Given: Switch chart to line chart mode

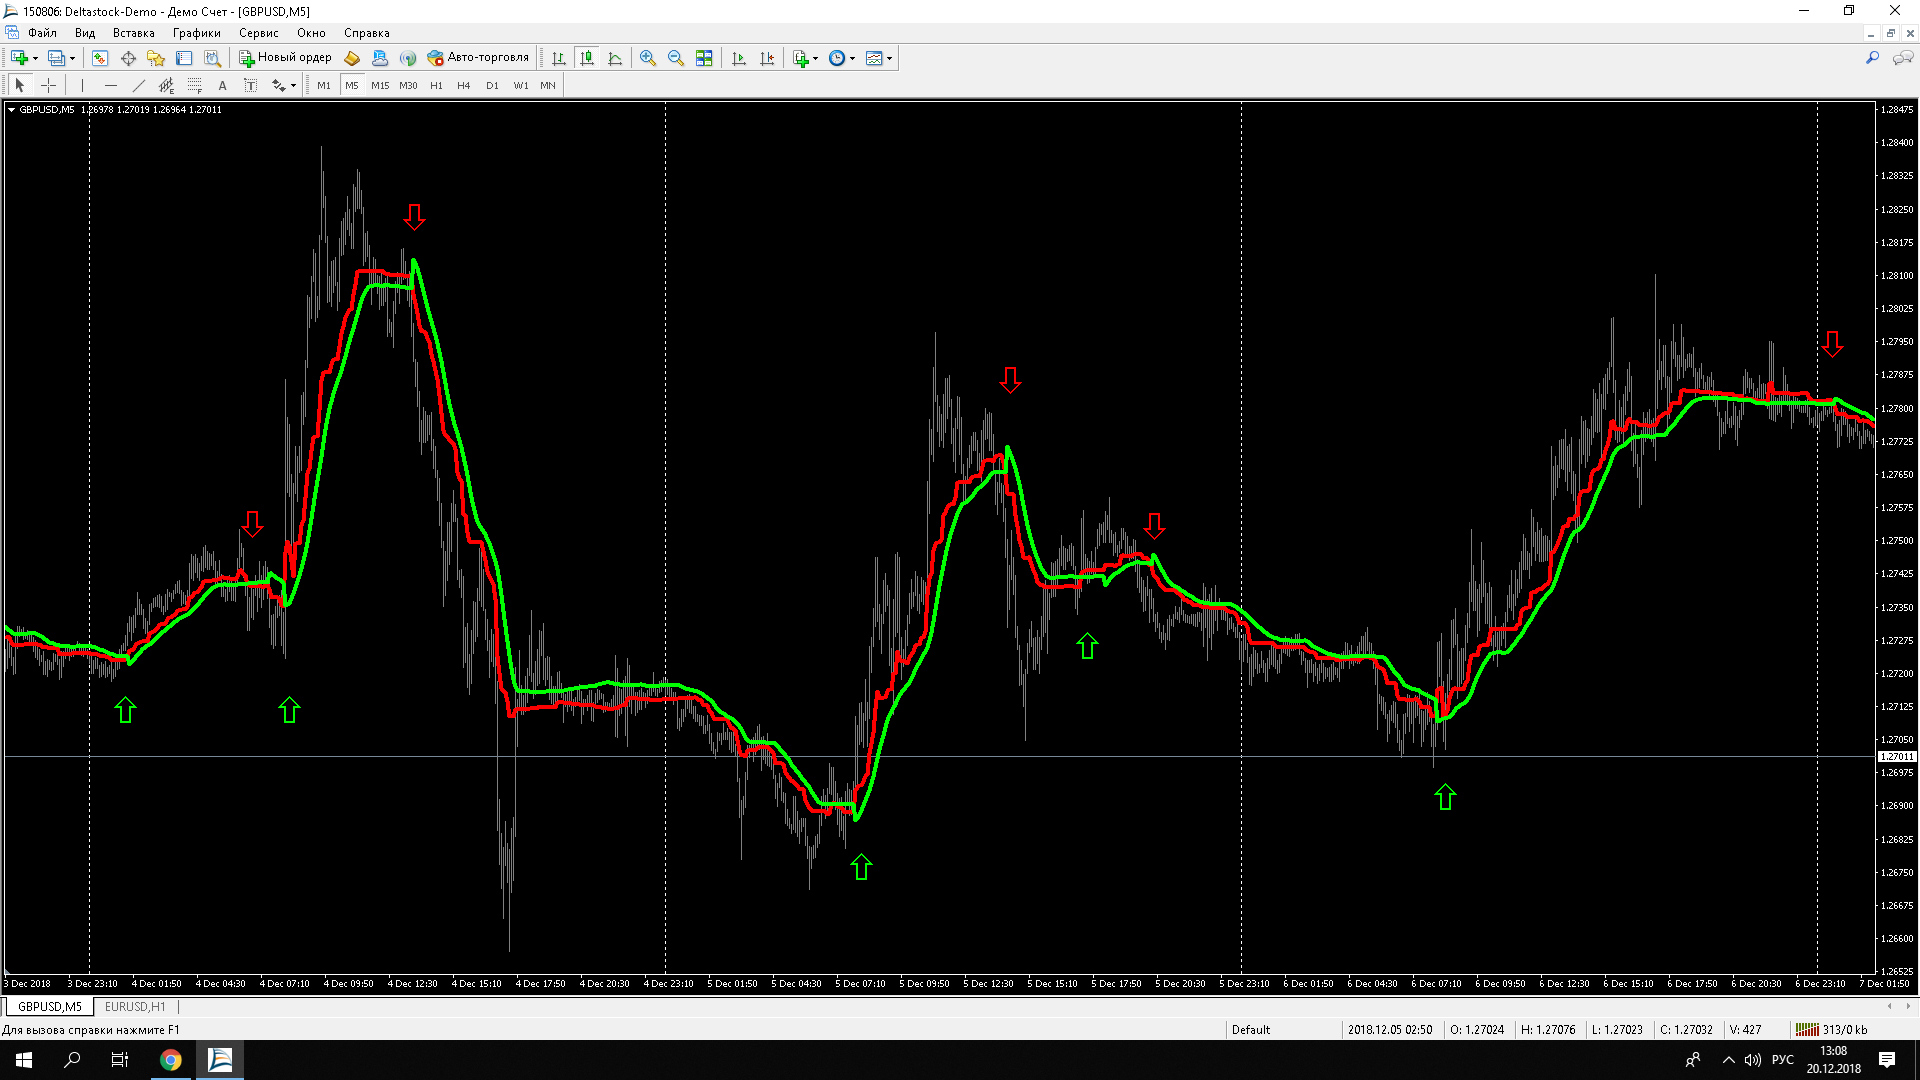Looking at the screenshot, I should pos(615,58).
